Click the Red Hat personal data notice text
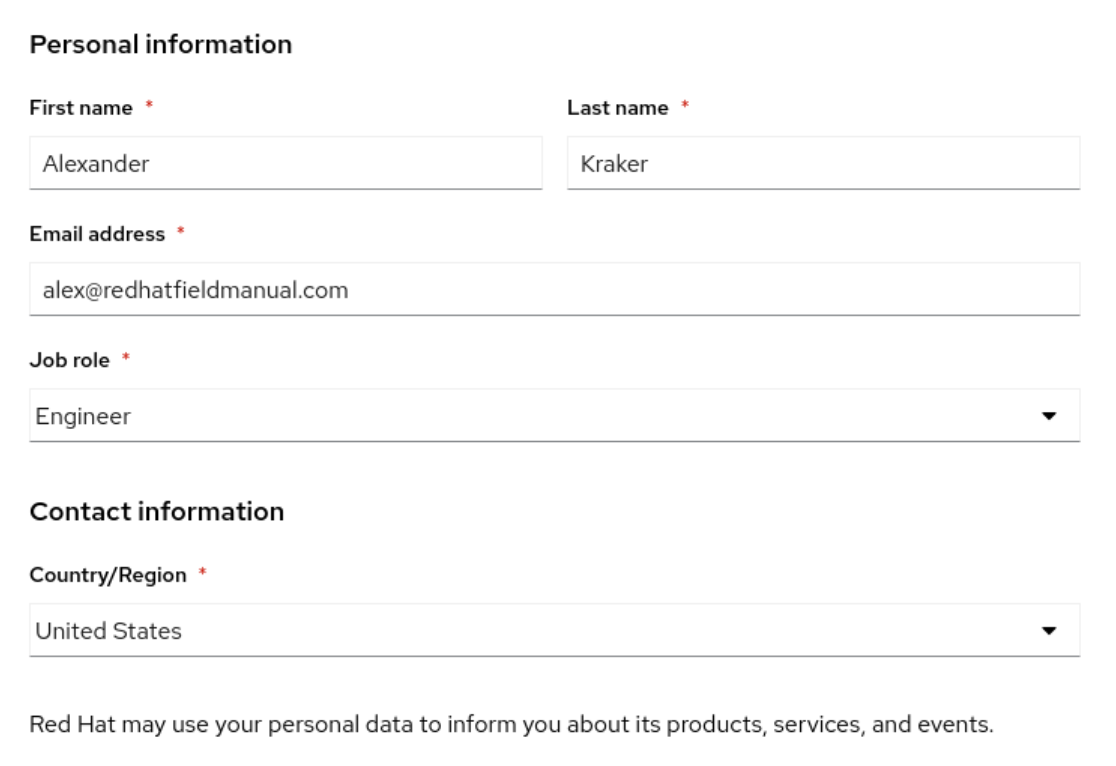The height and width of the screenshot is (766, 1116). pyautogui.click(x=511, y=725)
